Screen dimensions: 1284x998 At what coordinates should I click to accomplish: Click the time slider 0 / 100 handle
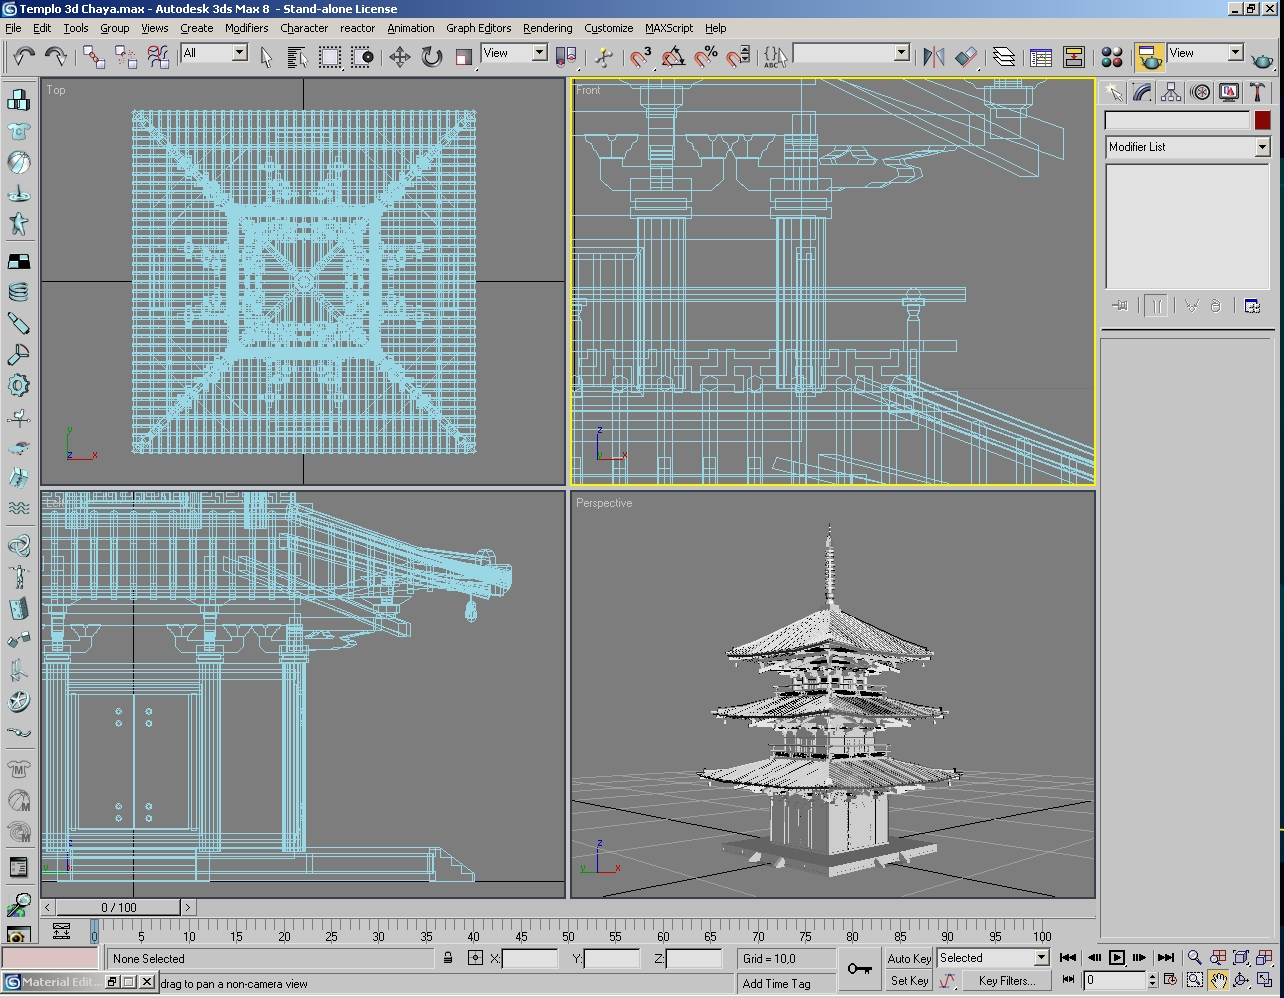pyautogui.click(x=118, y=908)
